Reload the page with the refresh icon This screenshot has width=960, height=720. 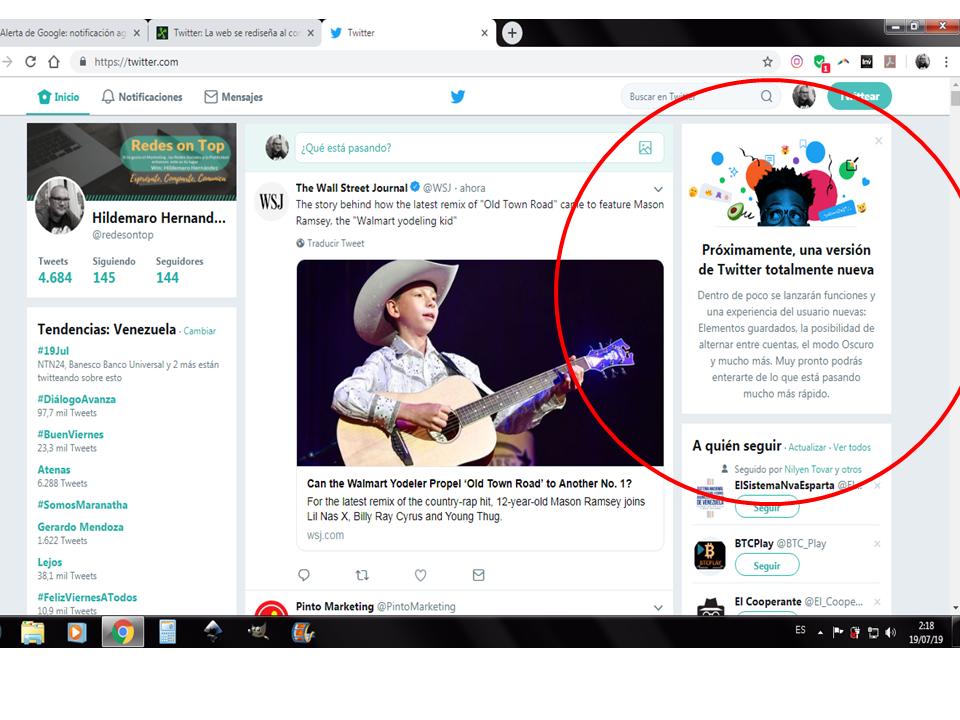point(30,62)
